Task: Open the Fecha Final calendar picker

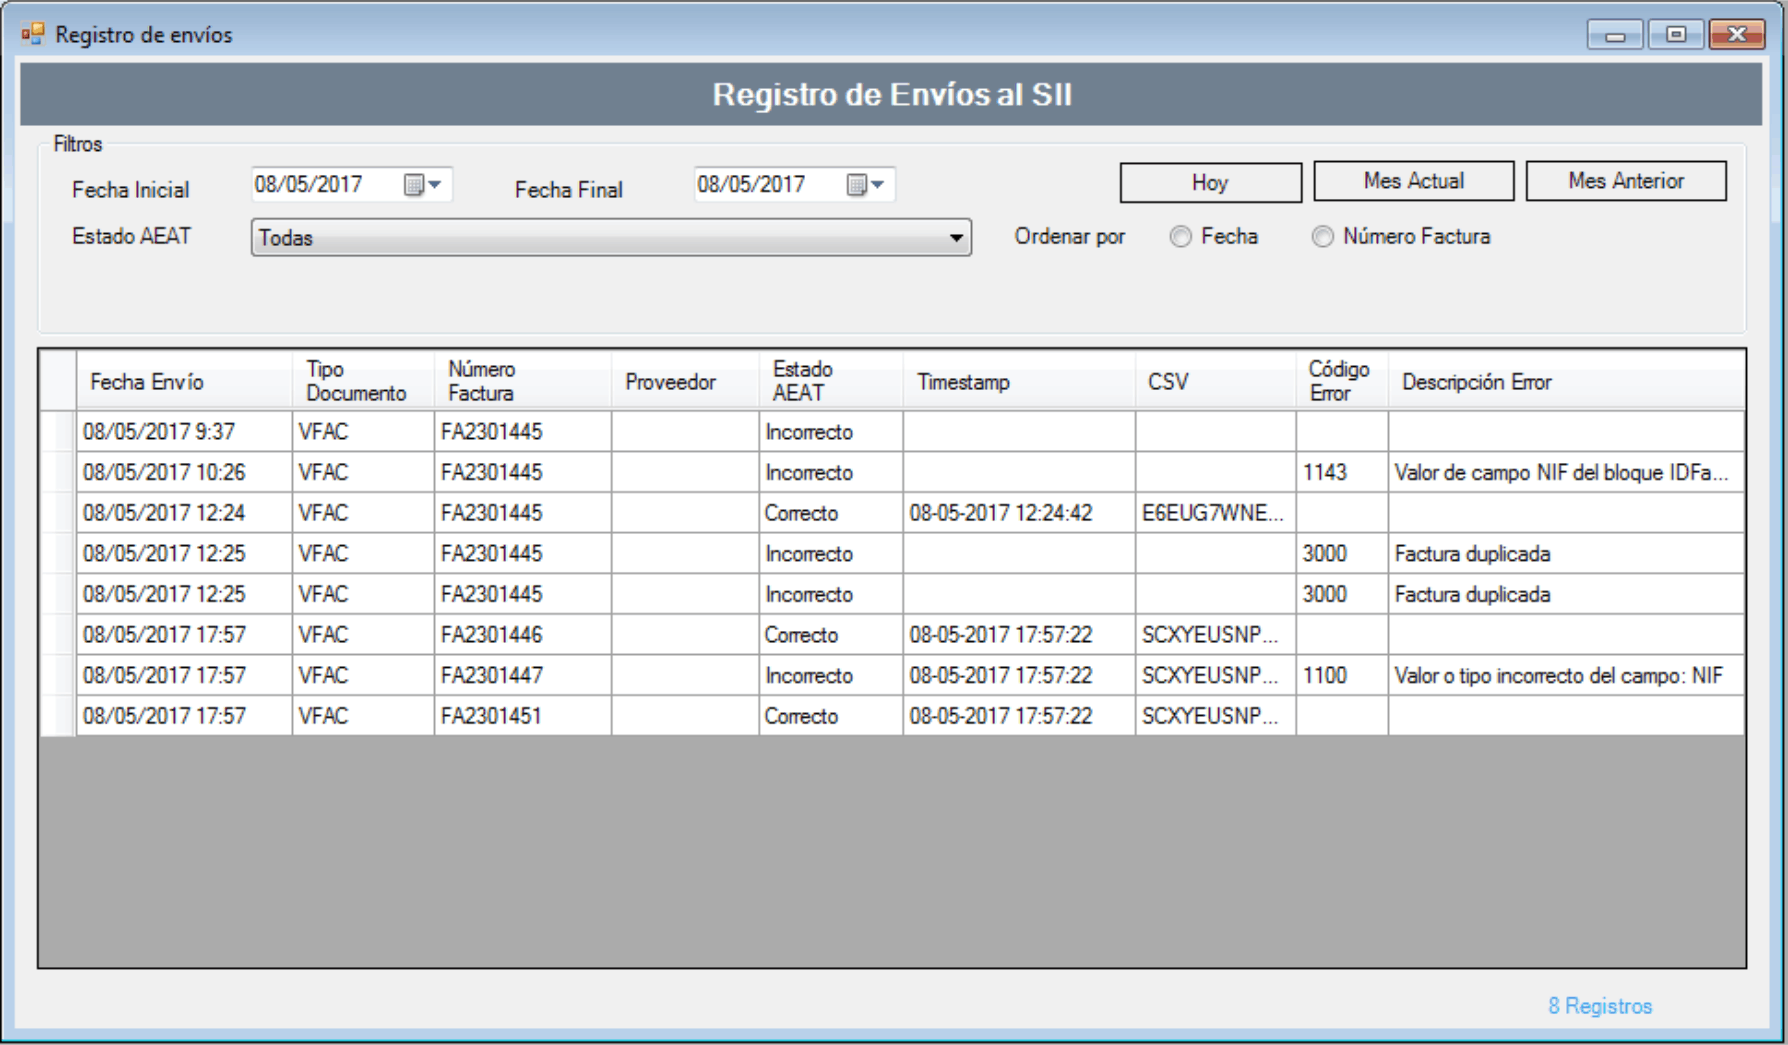Action: [x=865, y=185]
